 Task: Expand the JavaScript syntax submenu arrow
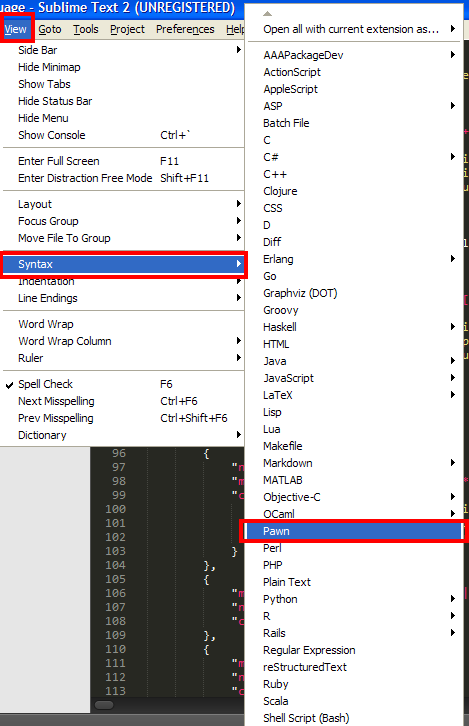pyautogui.click(x=452, y=378)
